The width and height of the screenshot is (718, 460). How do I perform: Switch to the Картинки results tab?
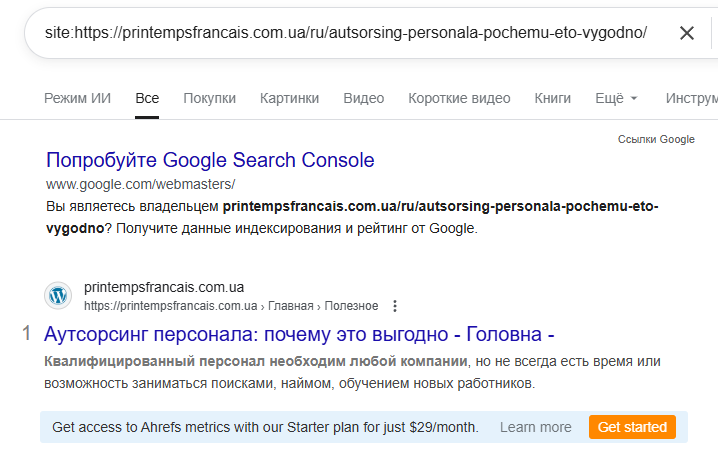(x=289, y=98)
